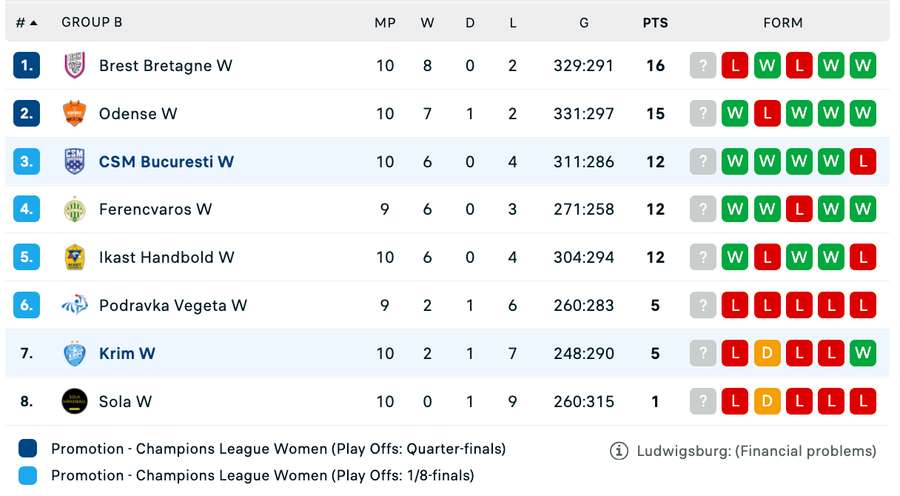Image resolution: width=900 pixels, height=496 pixels.
Task: Click the dark blue Quarter-finals legend swatch
Action: tap(28, 449)
